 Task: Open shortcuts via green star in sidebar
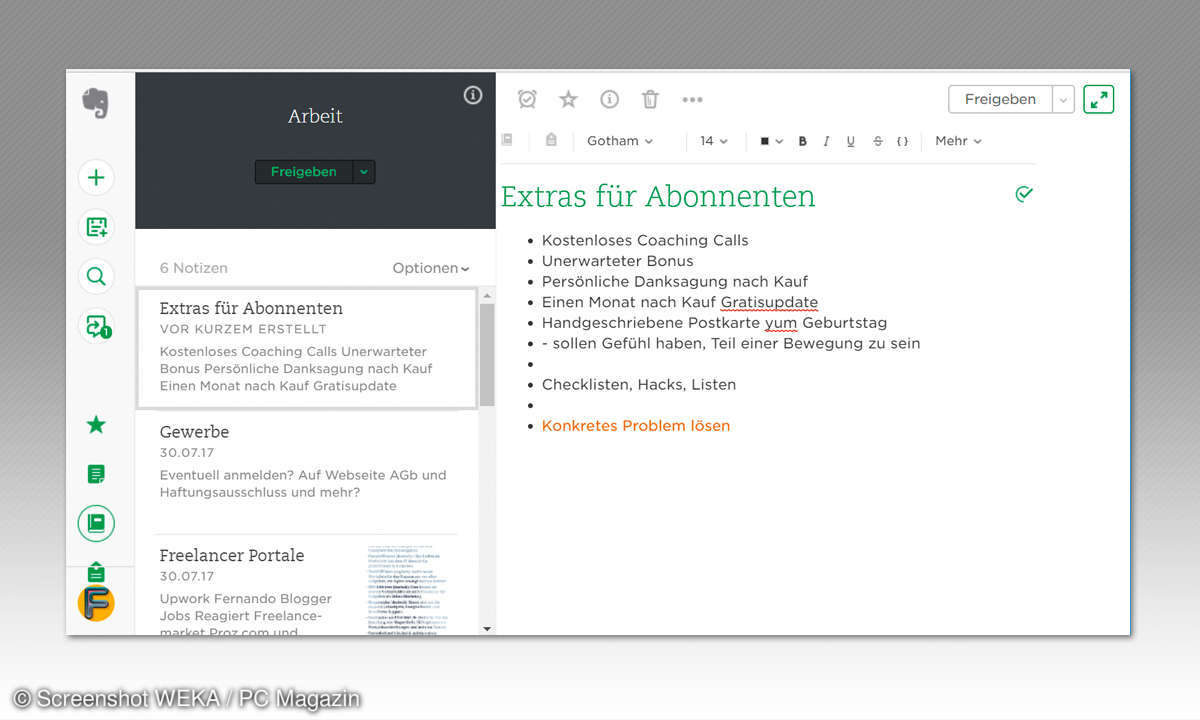pyautogui.click(x=96, y=425)
